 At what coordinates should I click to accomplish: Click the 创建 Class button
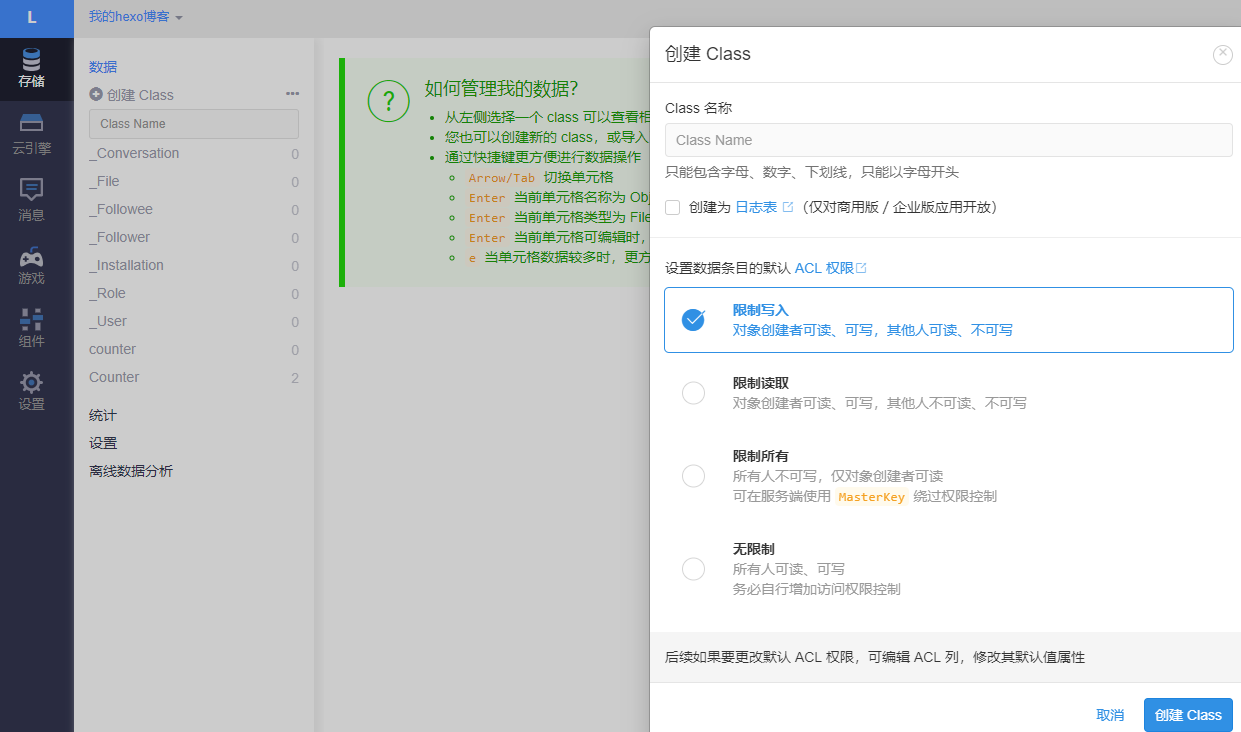click(1187, 715)
